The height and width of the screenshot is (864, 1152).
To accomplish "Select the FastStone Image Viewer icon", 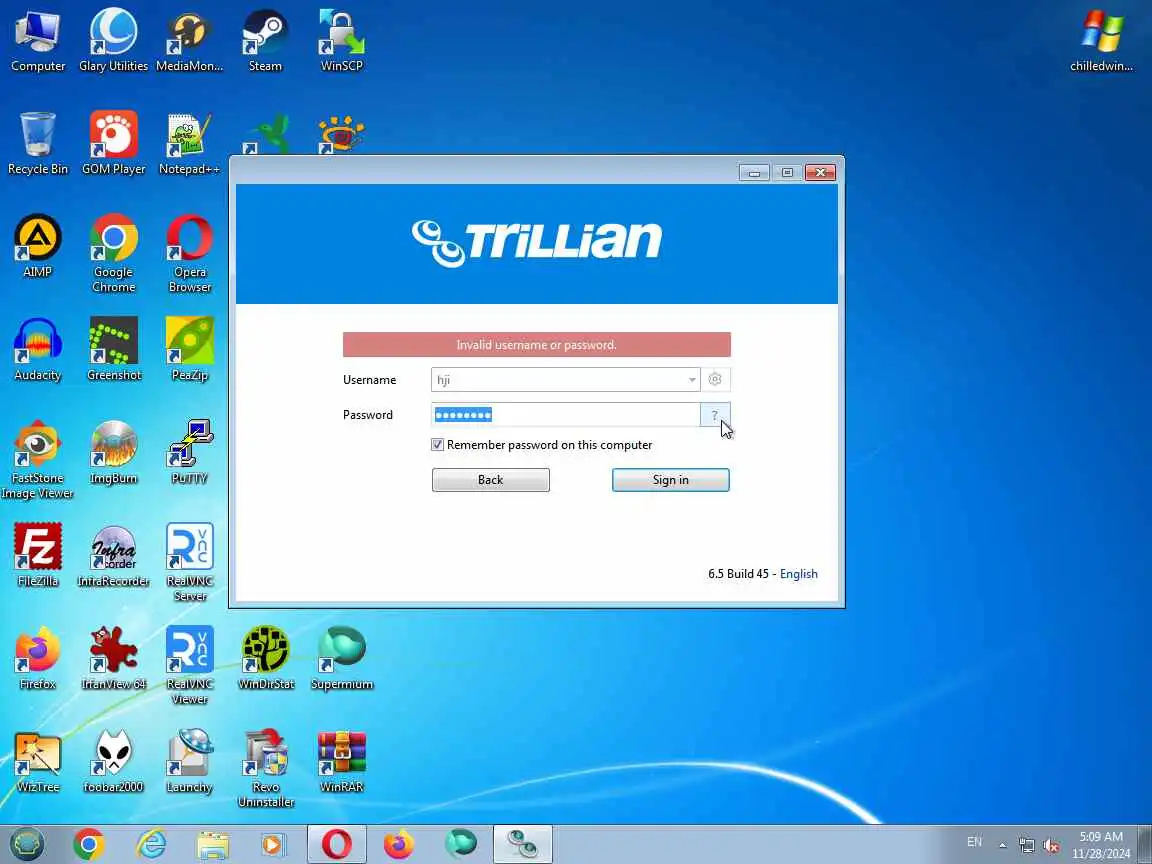I will 37,459.
